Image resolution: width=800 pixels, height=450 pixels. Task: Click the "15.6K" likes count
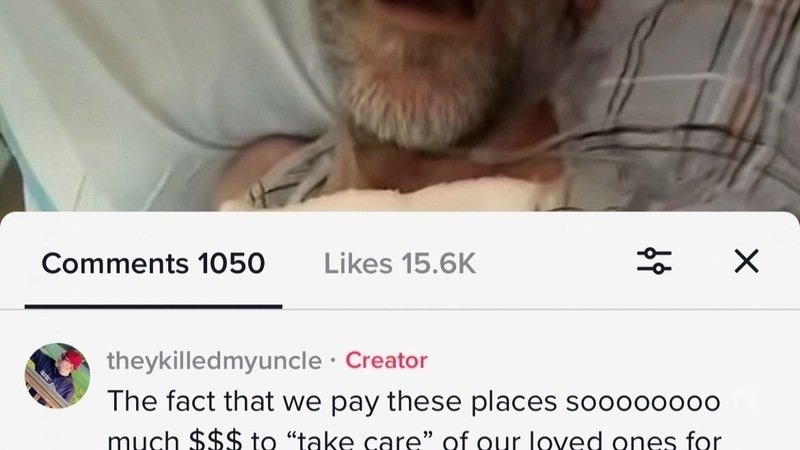[438, 264]
